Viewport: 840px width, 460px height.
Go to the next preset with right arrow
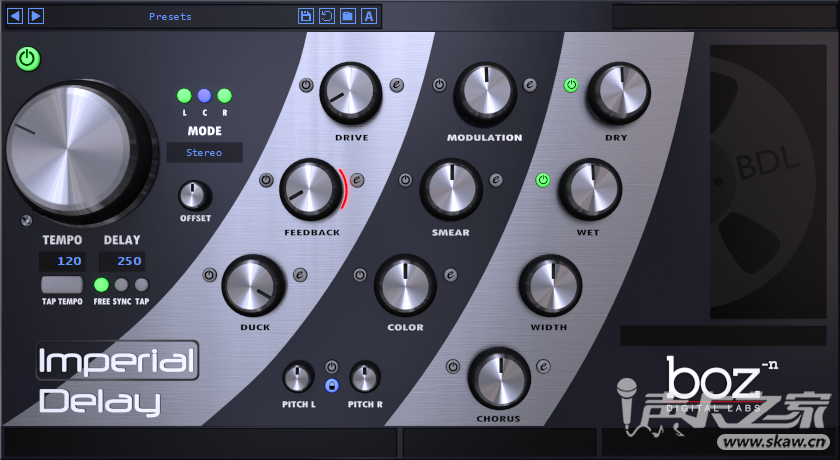(36, 16)
